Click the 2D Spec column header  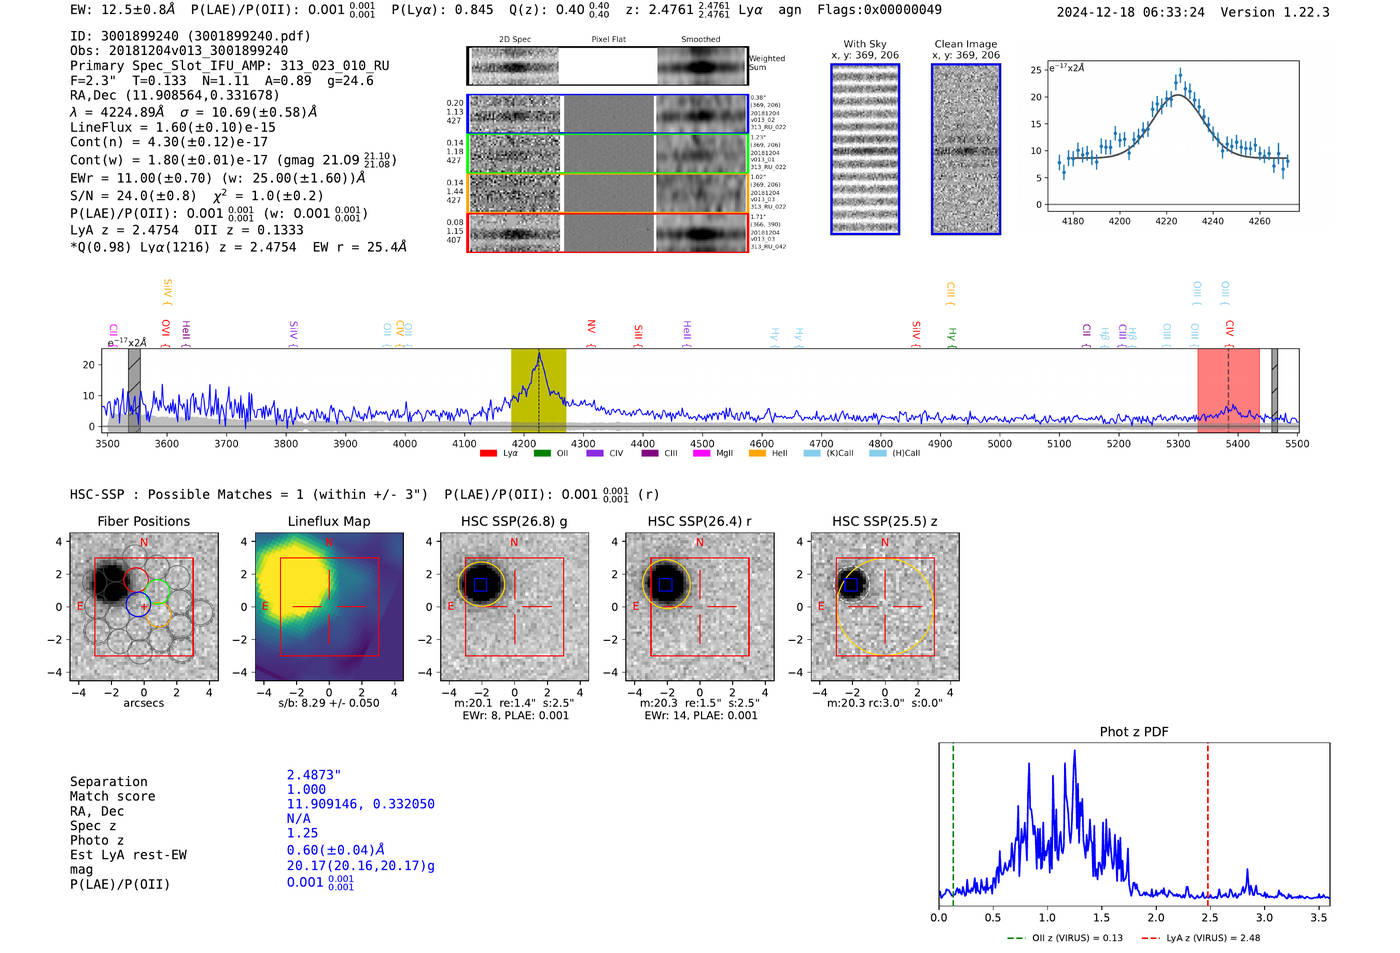pos(515,40)
